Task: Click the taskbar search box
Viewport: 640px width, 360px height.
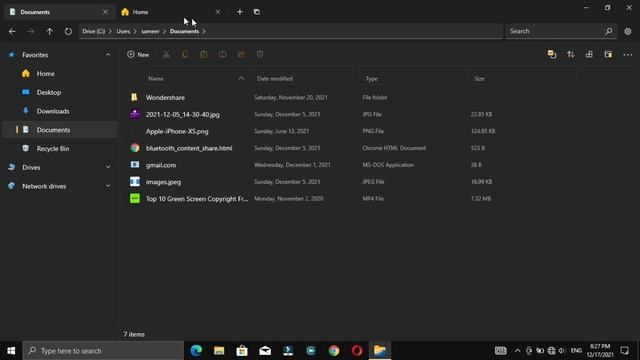Action: tap(103, 351)
